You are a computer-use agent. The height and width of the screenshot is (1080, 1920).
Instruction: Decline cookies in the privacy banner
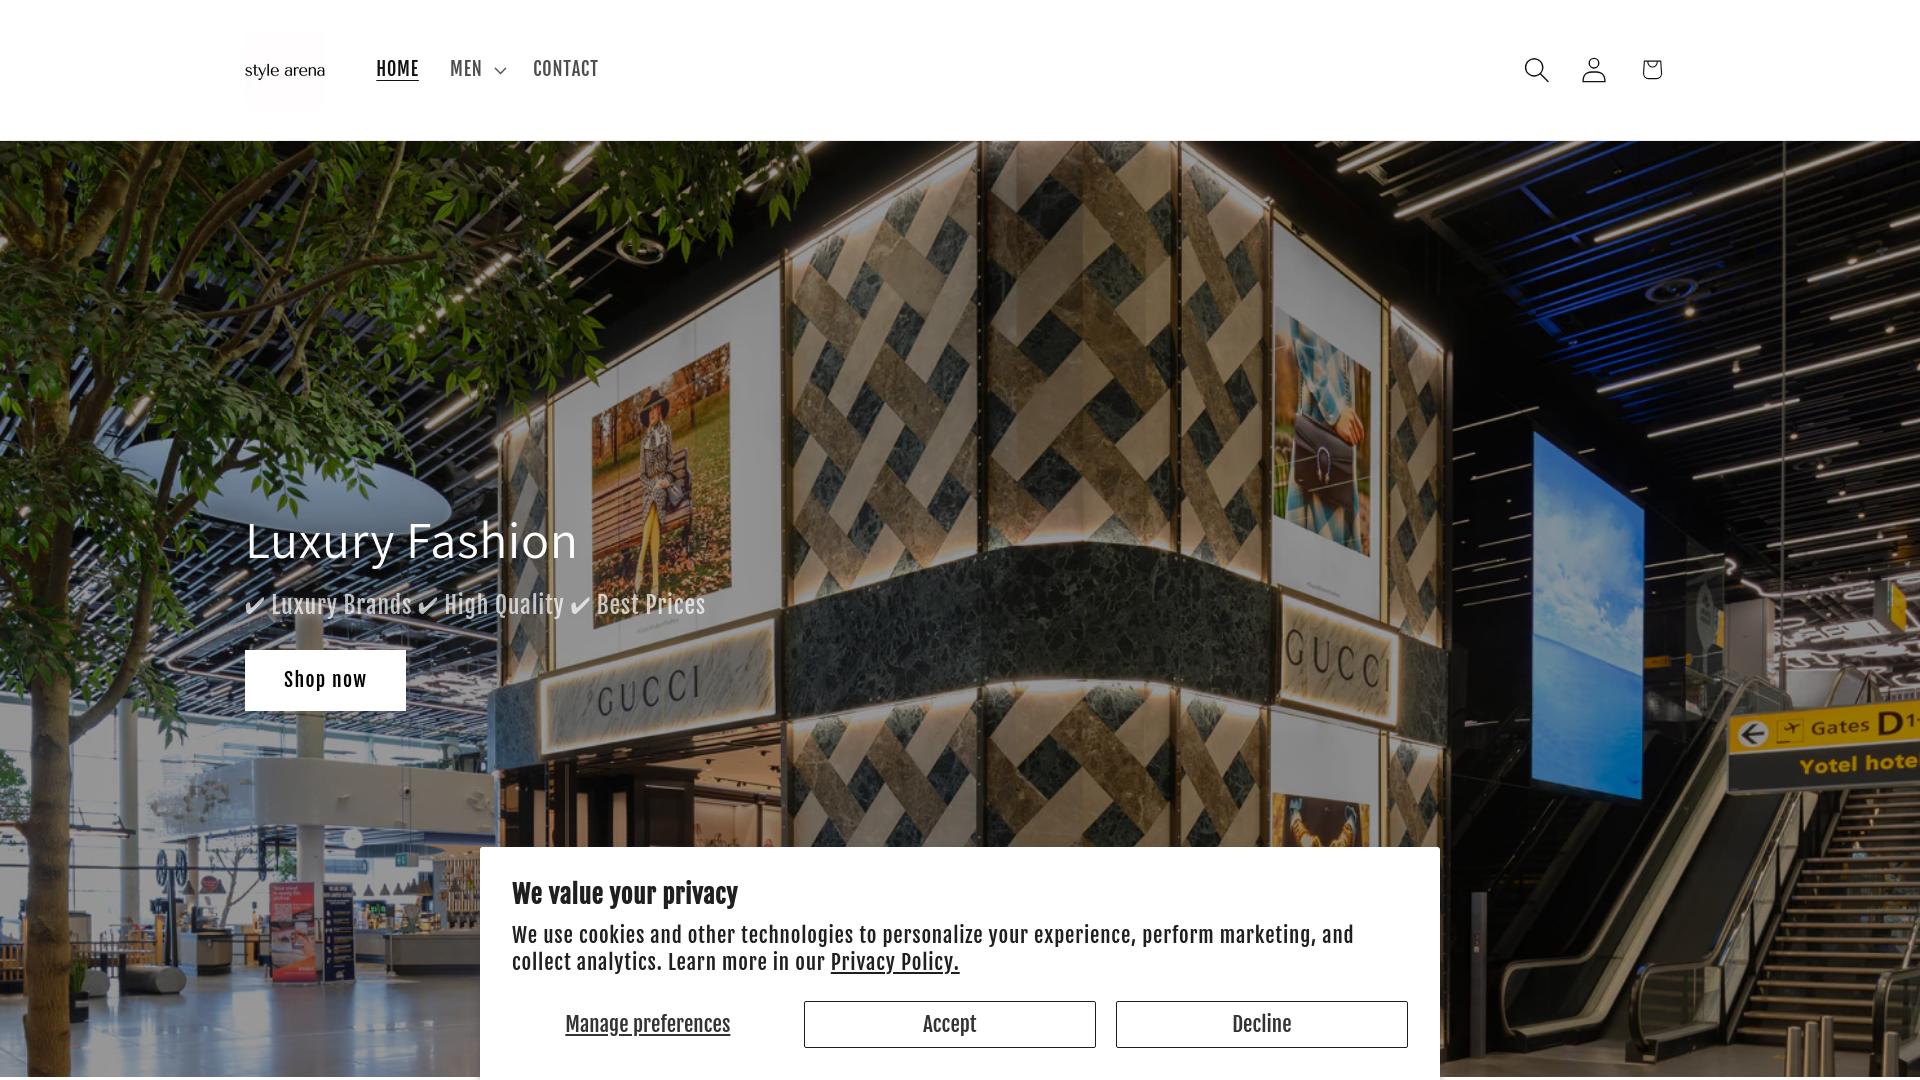tap(1261, 1024)
